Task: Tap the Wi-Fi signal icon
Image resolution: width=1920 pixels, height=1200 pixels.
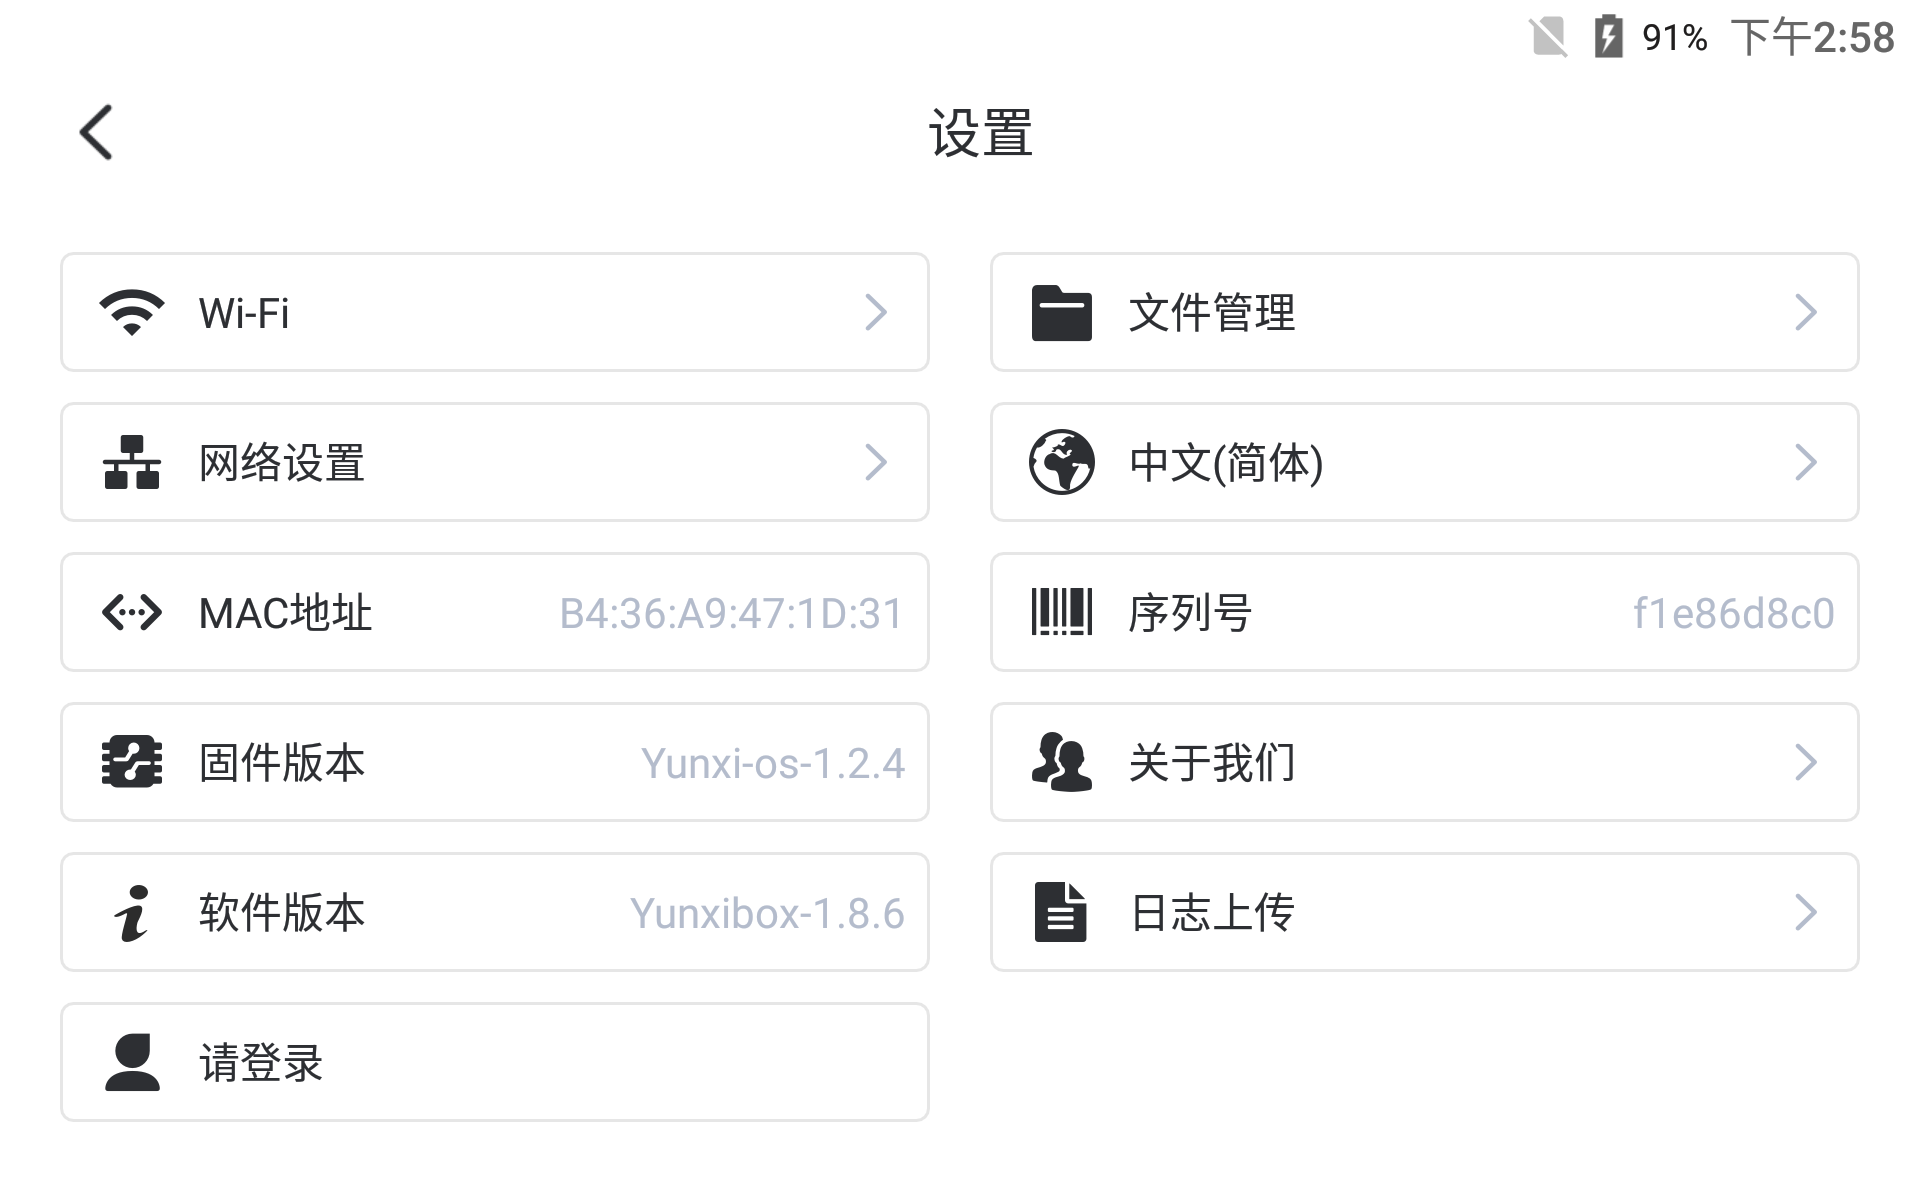Action: pos(132,313)
